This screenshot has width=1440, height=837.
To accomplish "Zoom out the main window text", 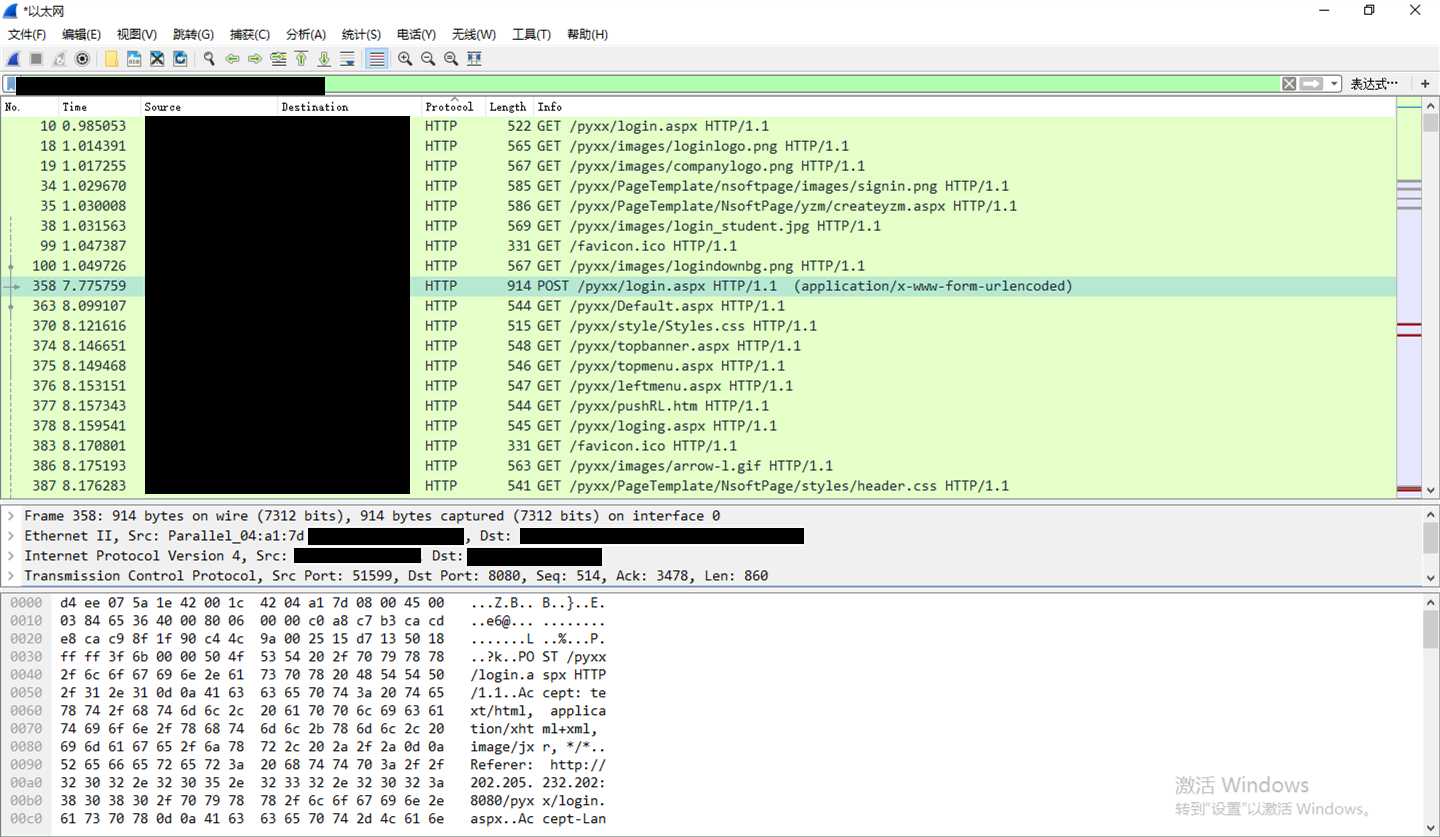I will pyautogui.click(x=428, y=59).
